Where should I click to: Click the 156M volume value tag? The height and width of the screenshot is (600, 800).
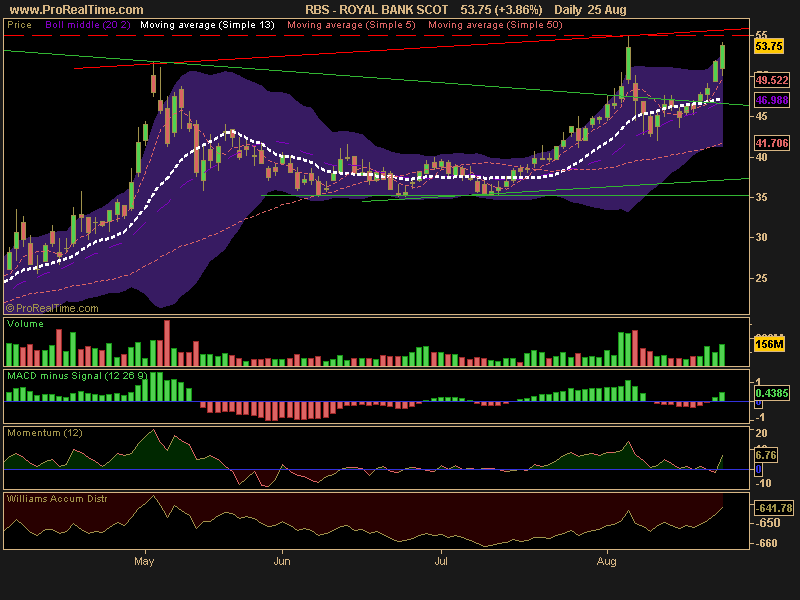[769, 344]
